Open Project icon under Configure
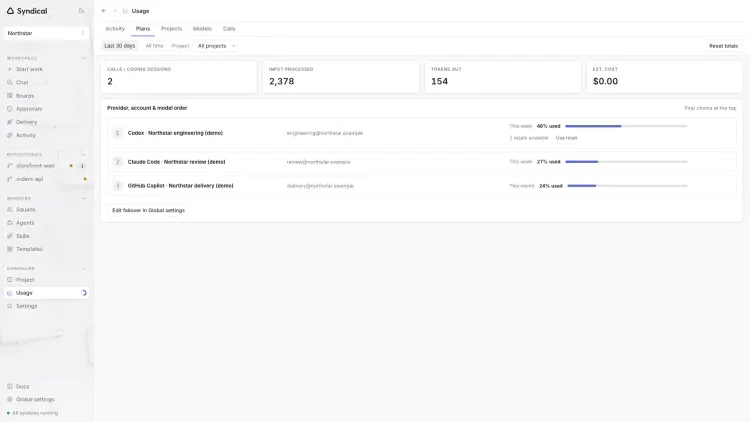750x422 pixels. click(x=10, y=279)
